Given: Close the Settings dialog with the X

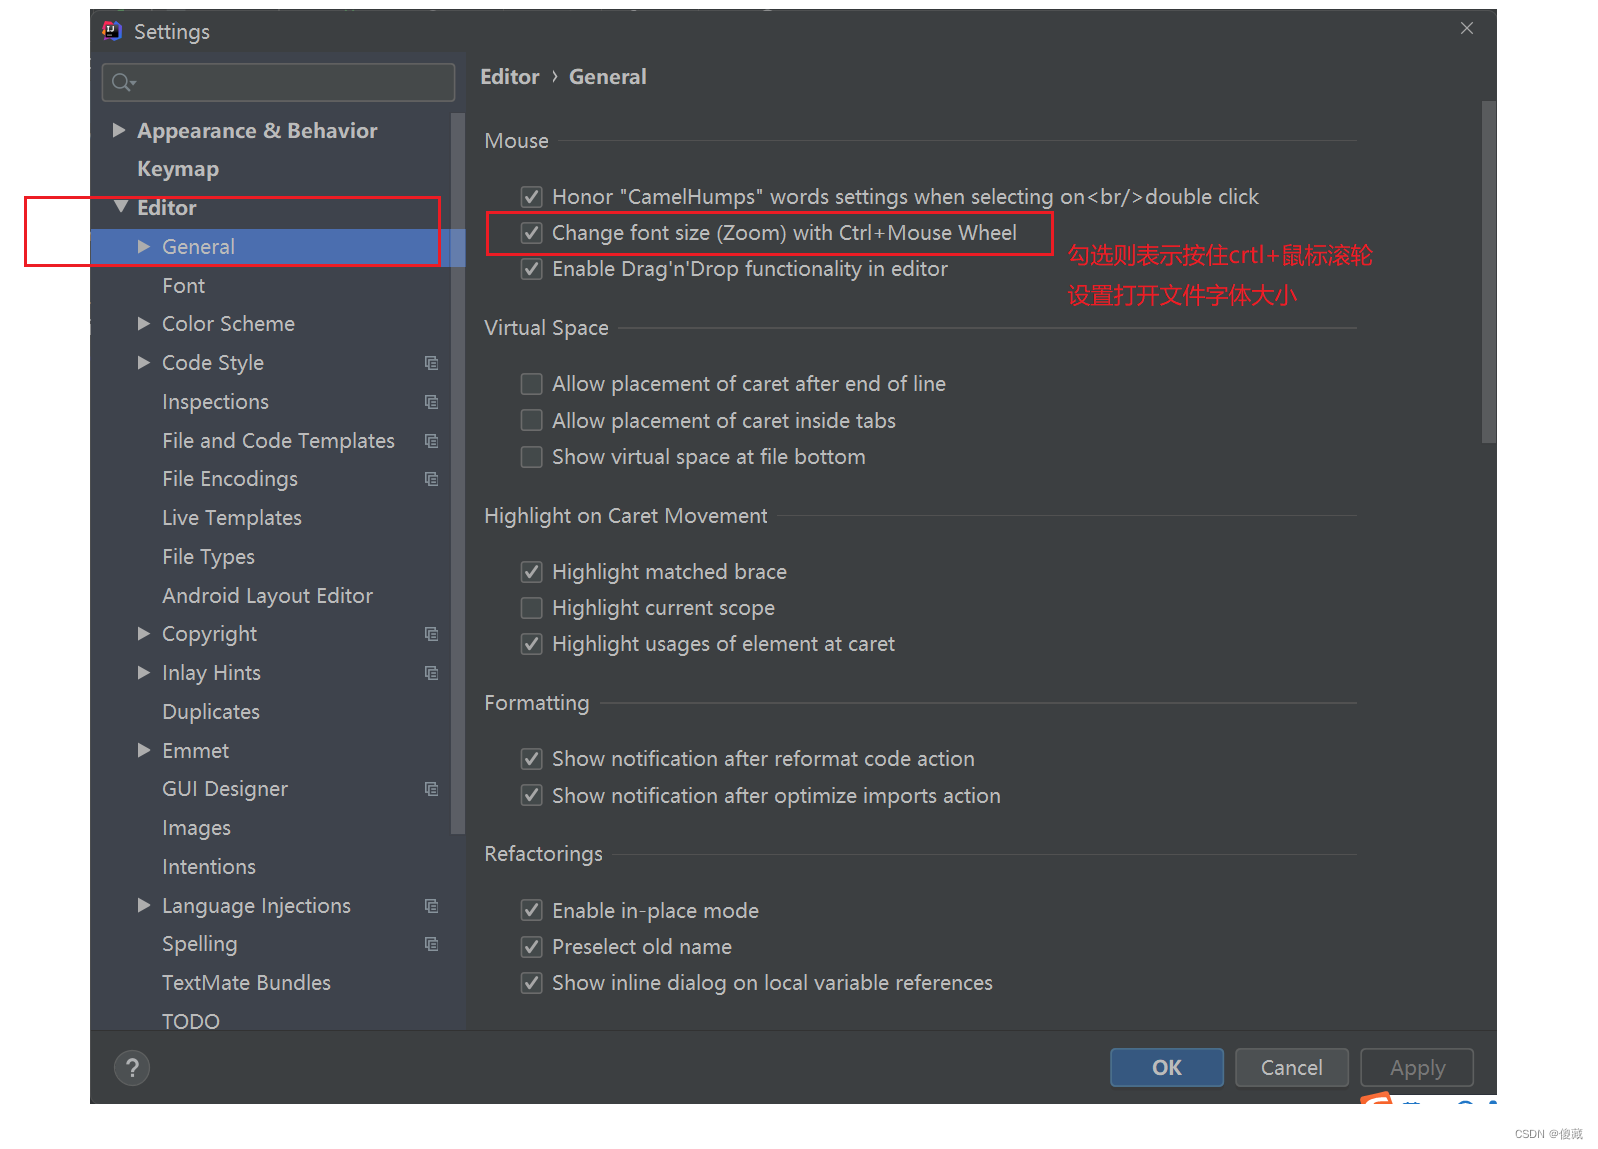Looking at the screenshot, I should tap(1466, 28).
